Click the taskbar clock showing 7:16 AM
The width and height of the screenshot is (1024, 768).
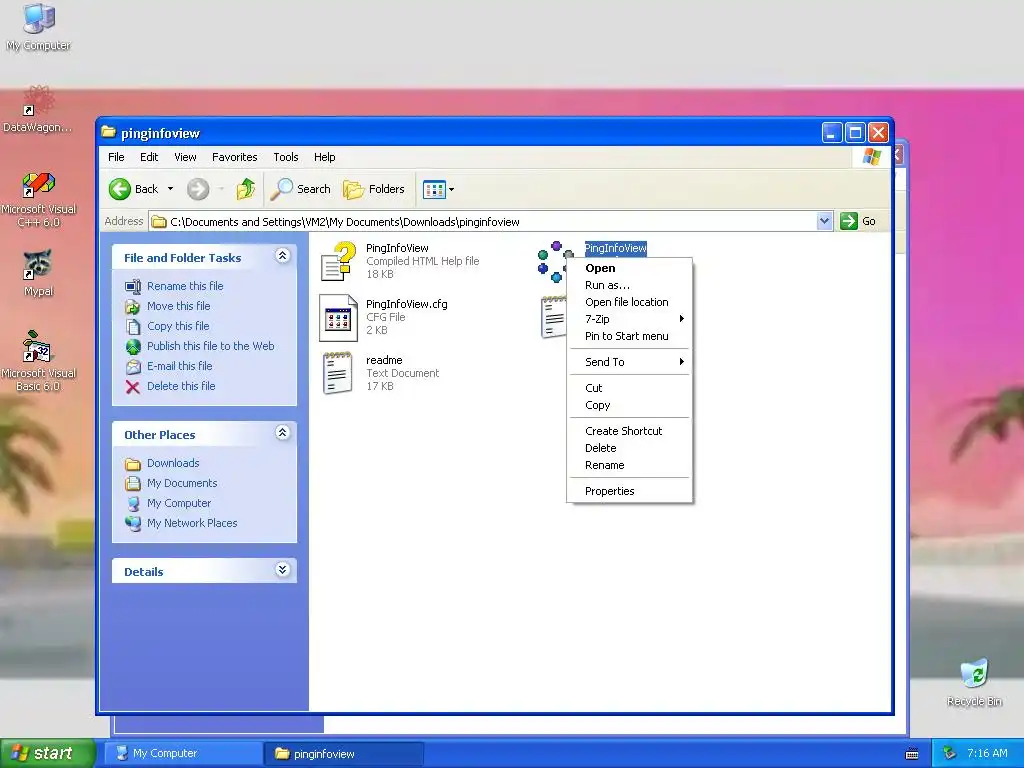987,754
